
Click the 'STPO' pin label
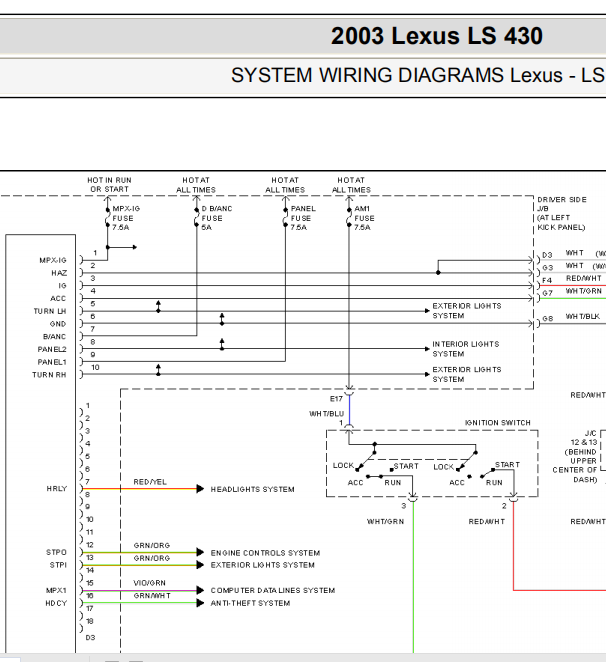point(56,552)
